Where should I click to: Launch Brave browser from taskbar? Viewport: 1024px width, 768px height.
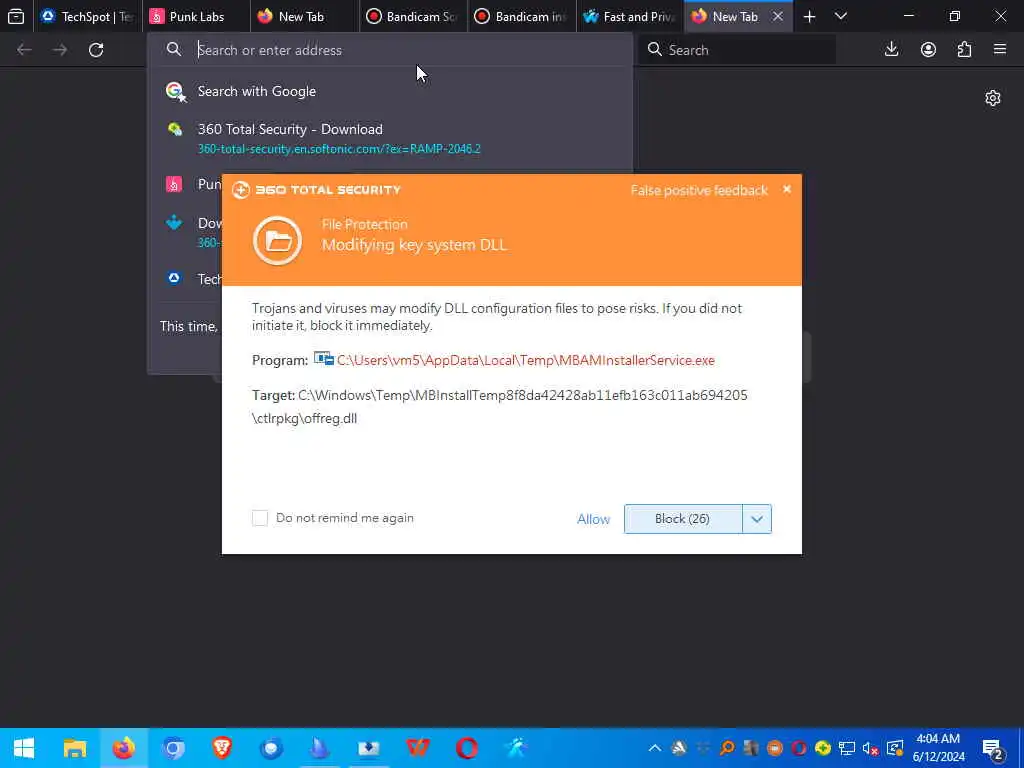pos(222,748)
